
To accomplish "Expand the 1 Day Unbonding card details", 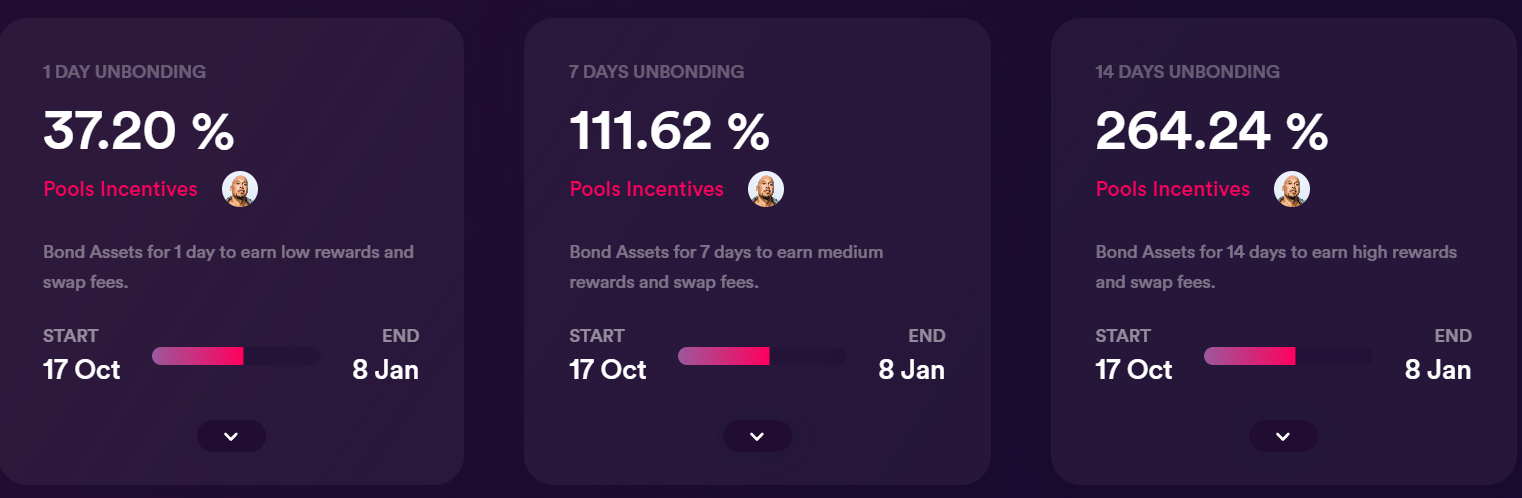I will pyautogui.click(x=231, y=436).
